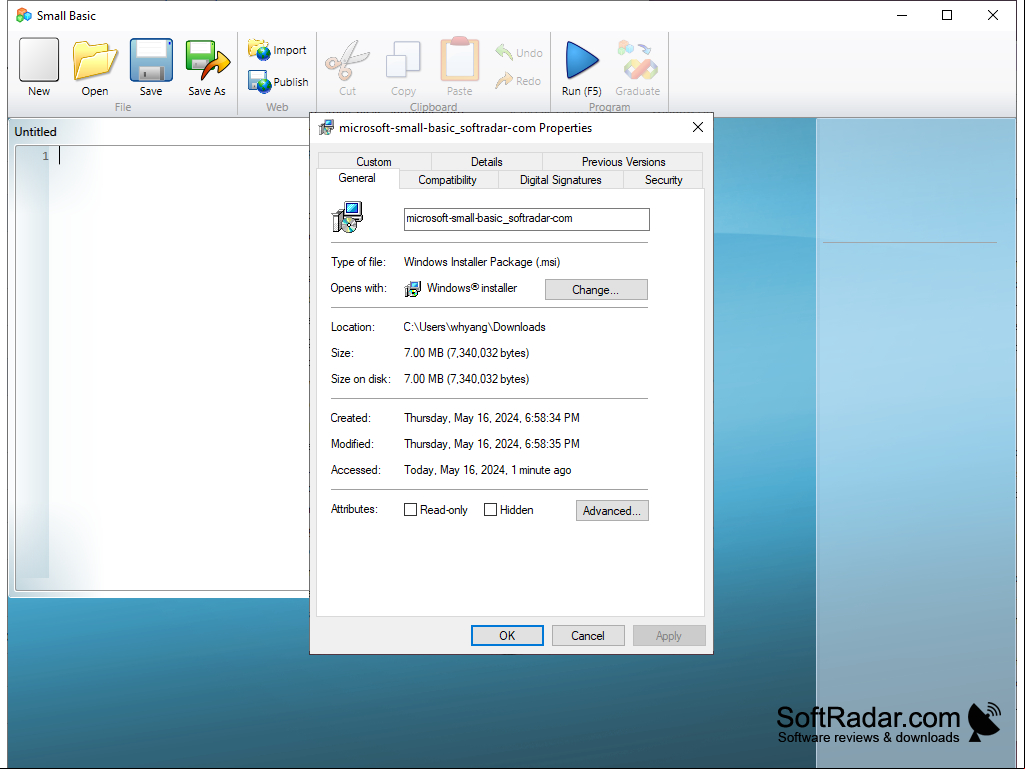Publish the program to the web

(x=278, y=82)
